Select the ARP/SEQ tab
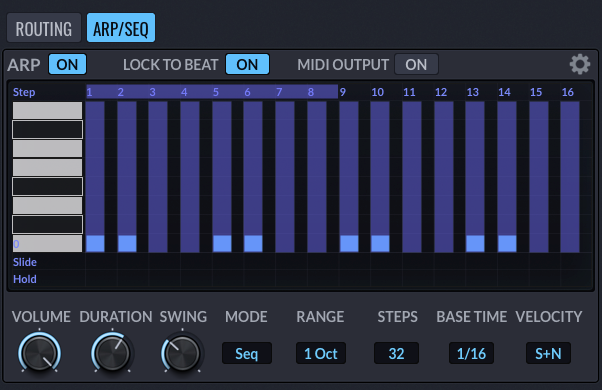This screenshot has width=602, height=390. (x=121, y=28)
